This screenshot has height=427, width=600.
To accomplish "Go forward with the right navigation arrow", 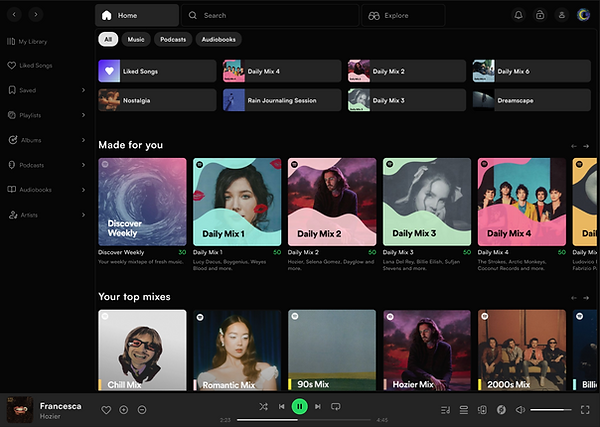I will [36, 15].
